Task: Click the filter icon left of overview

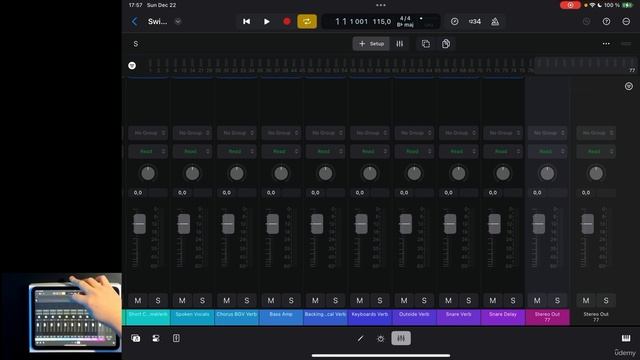Action: 132,65
